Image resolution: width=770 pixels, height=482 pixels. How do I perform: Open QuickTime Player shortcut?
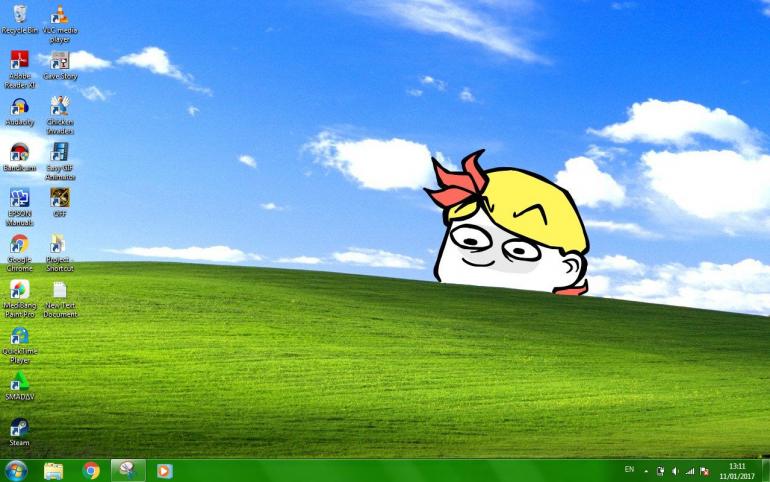tap(20, 345)
